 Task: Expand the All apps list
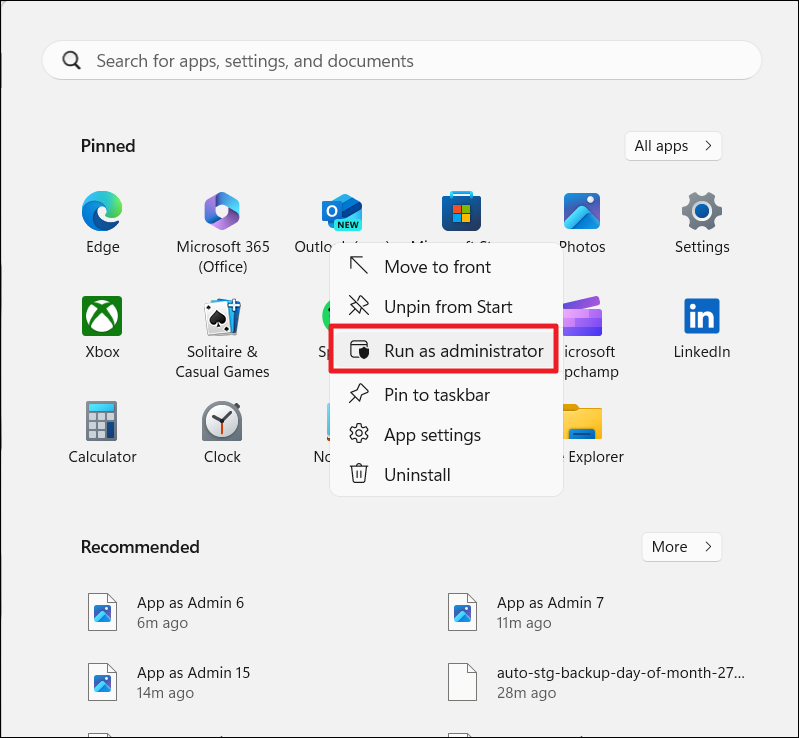[x=673, y=146]
